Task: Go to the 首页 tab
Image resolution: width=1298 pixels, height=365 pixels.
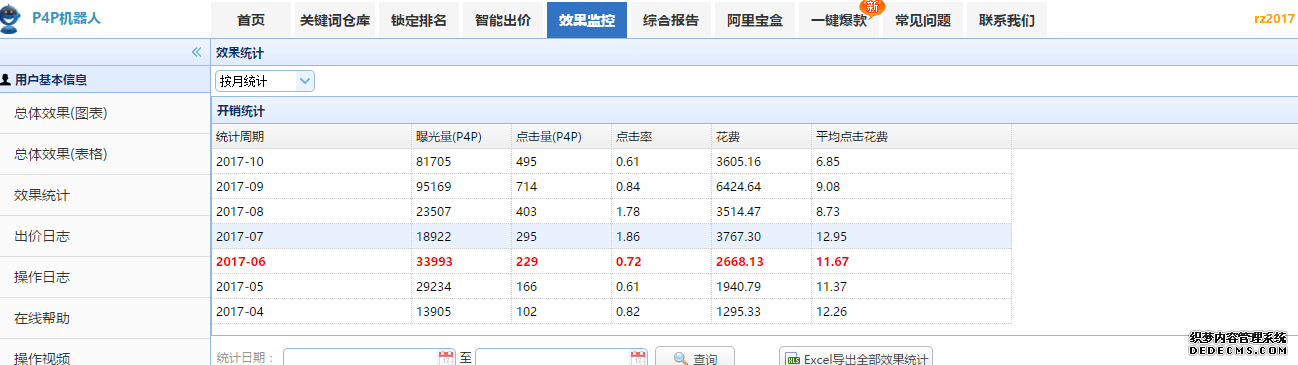Action: (251, 21)
